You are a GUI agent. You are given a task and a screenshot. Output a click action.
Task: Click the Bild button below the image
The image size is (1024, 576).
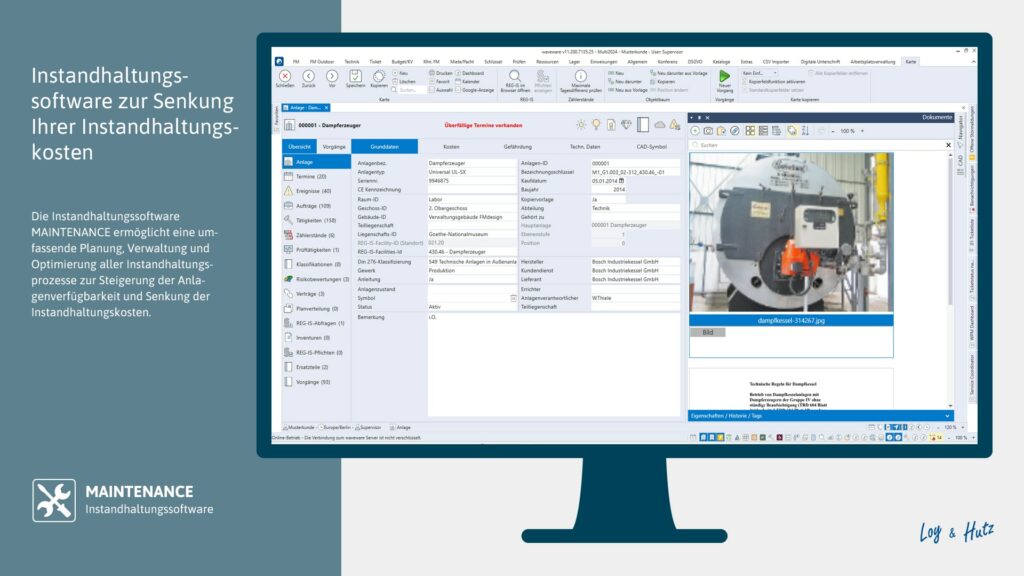click(708, 331)
